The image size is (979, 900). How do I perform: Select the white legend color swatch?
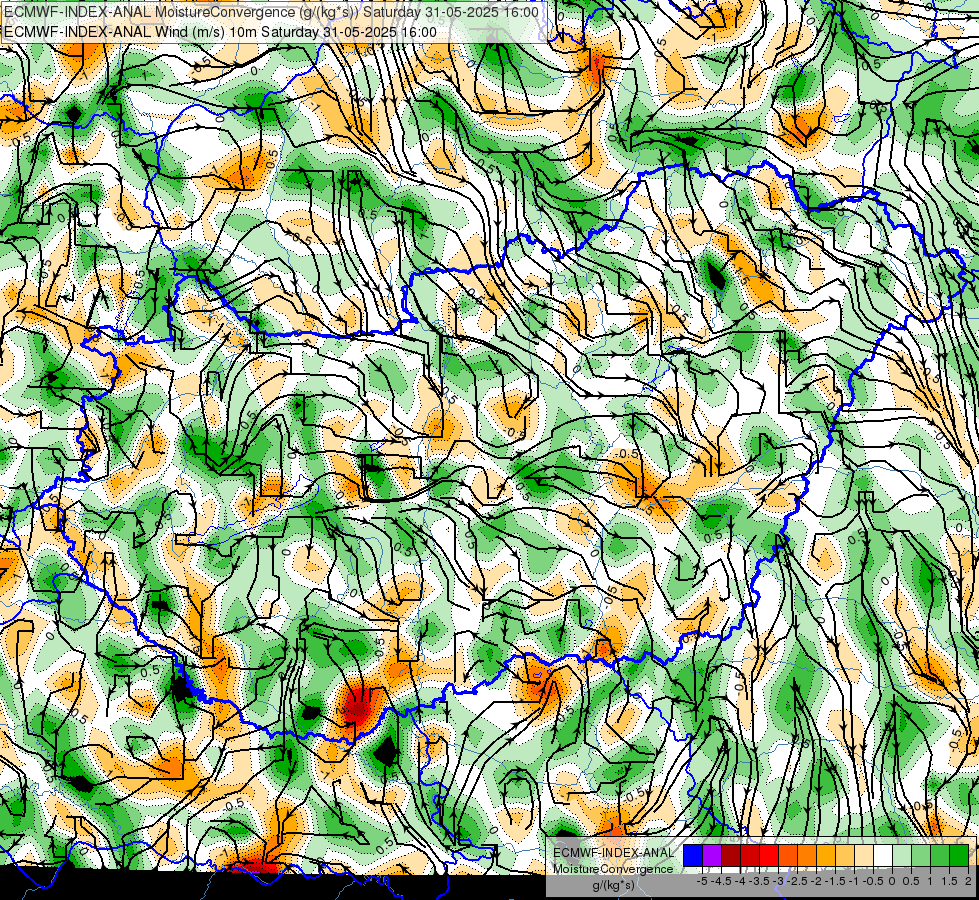click(883, 855)
